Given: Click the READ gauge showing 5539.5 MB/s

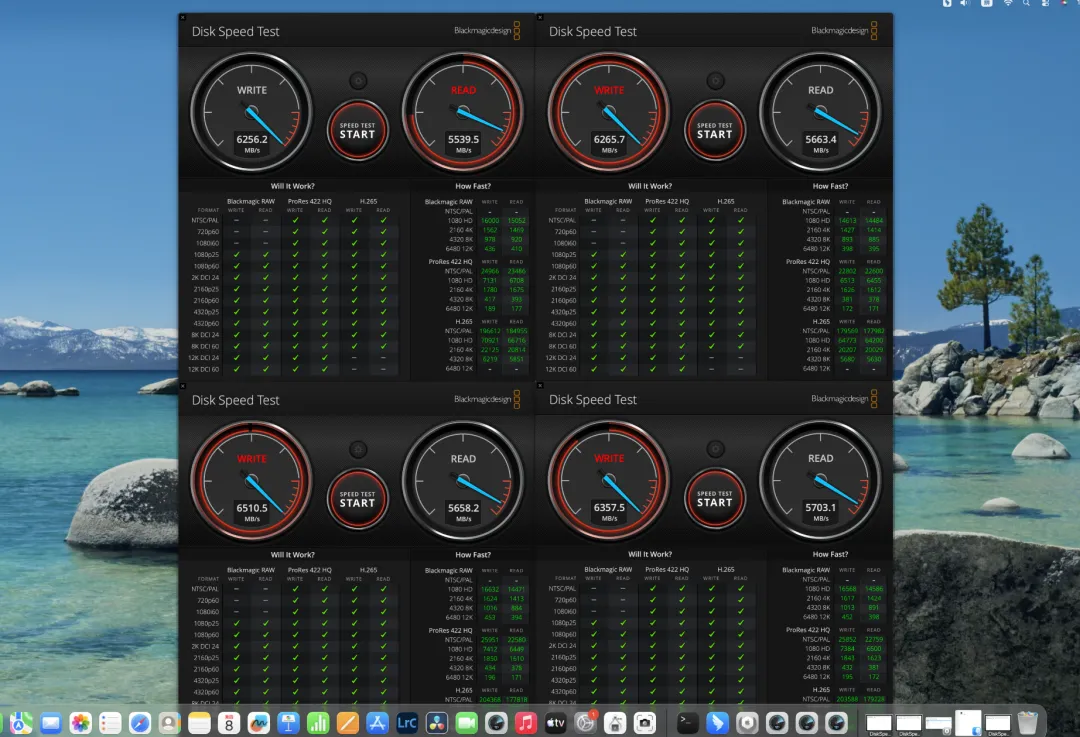Looking at the screenshot, I should [x=463, y=113].
